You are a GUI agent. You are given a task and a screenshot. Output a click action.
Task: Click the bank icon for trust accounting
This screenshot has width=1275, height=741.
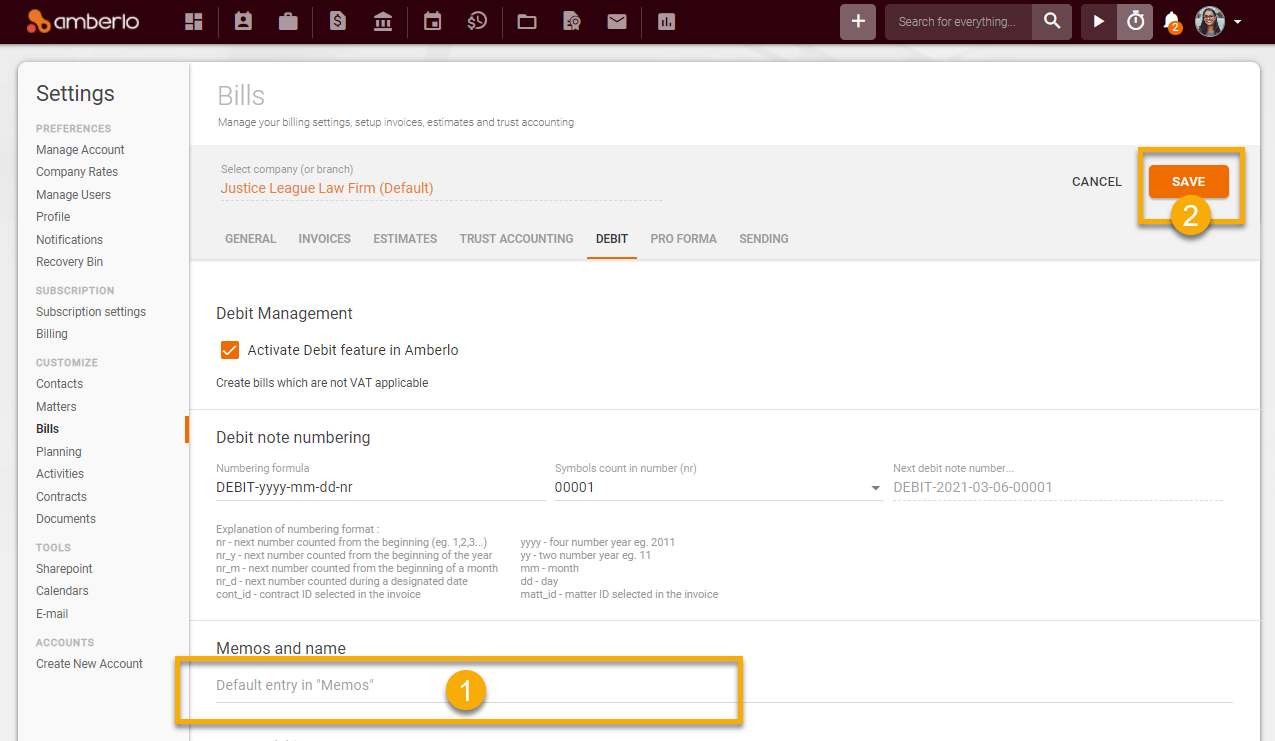click(x=382, y=21)
